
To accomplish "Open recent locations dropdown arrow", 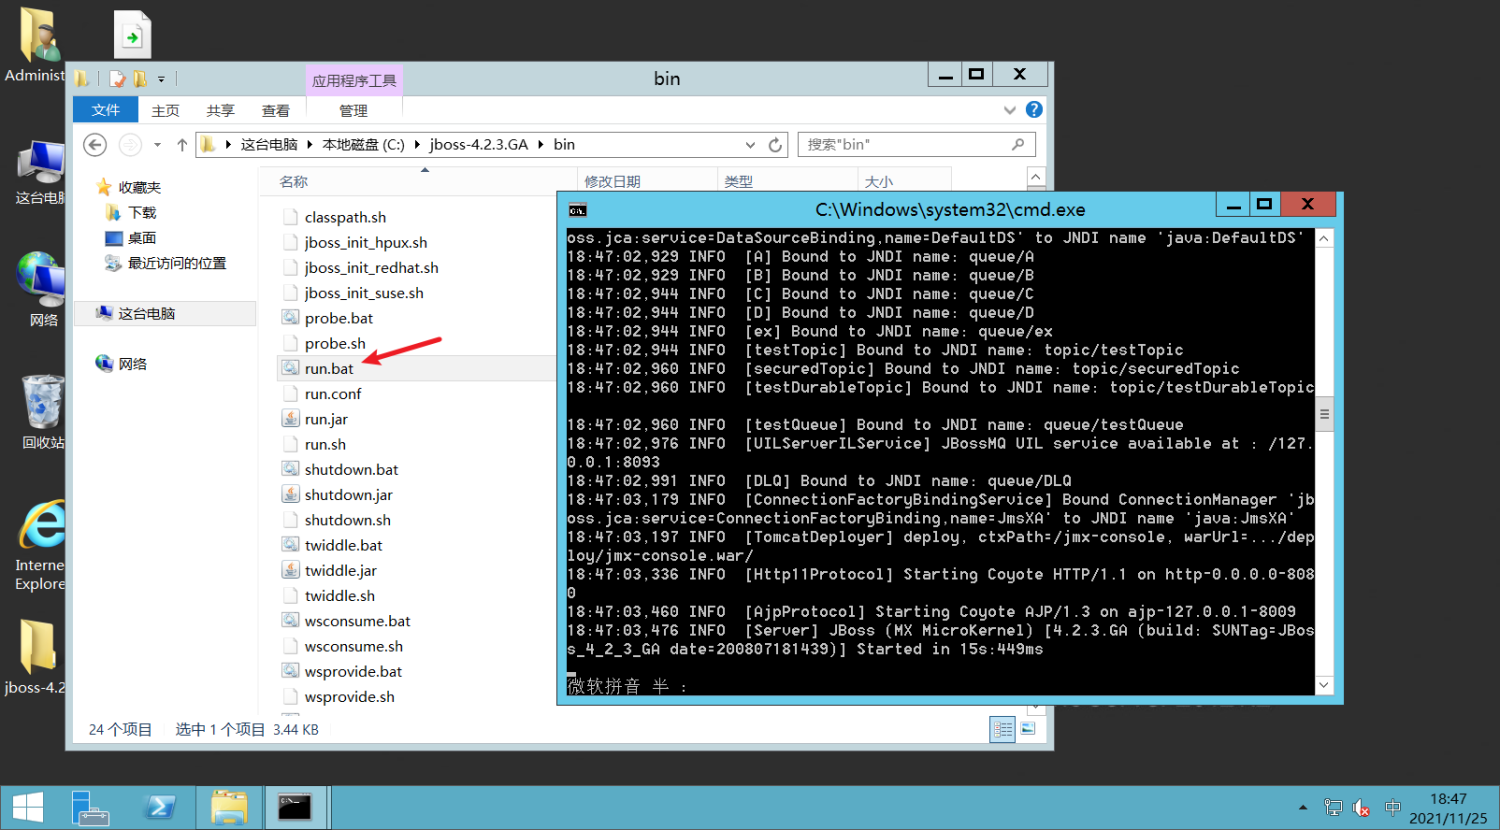I will (157, 145).
